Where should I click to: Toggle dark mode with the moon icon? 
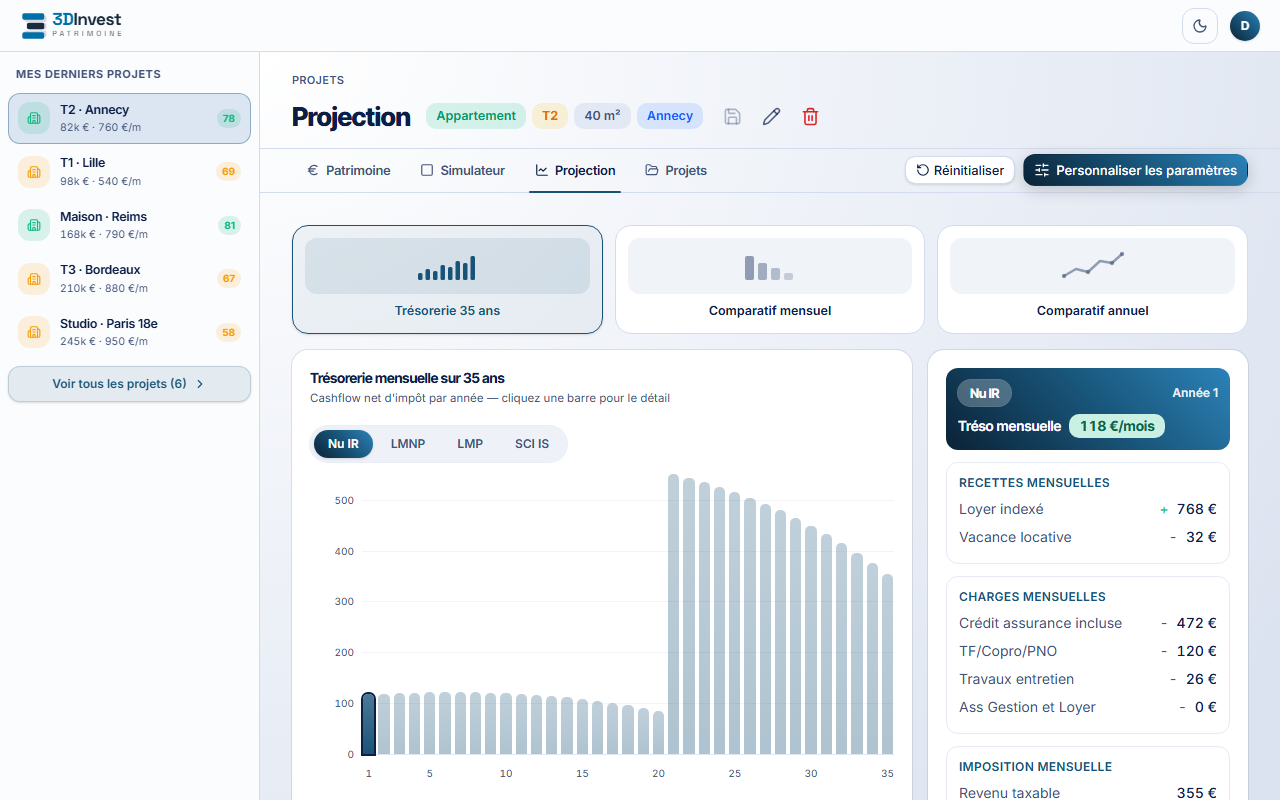click(1200, 26)
